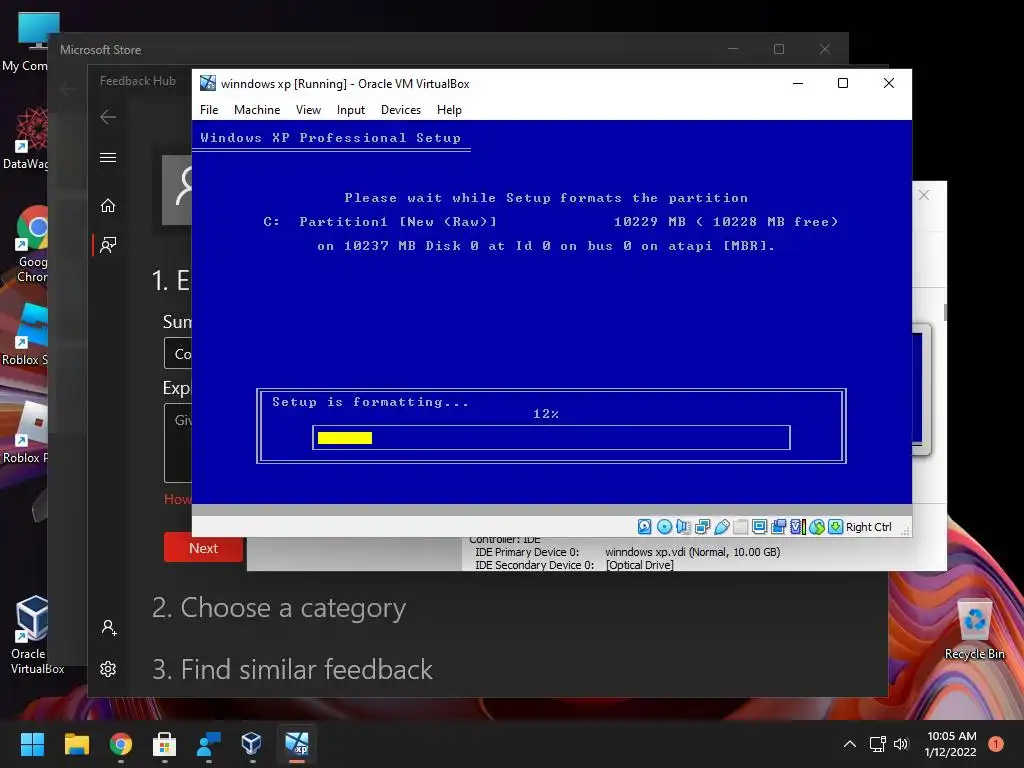Expand '2. Choose a category' section
The width and height of the screenshot is (1024, 768).
(279, 607)
